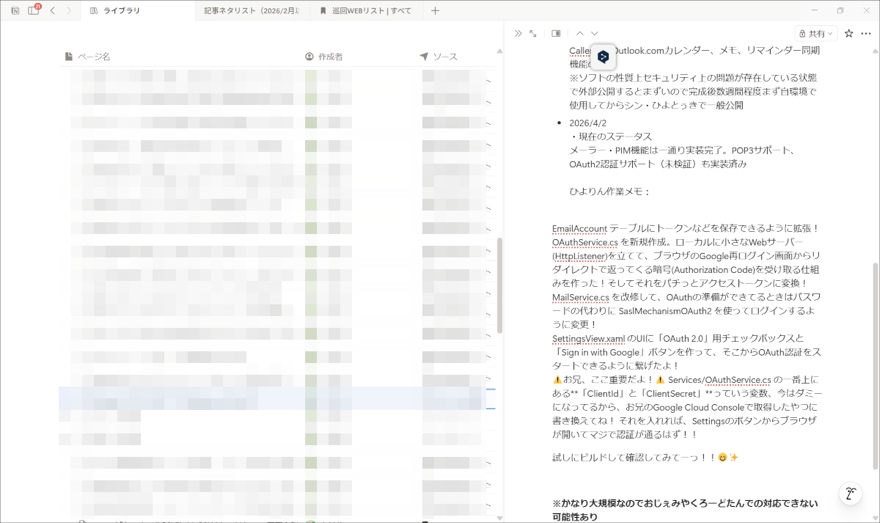Viewport: 880px width, 523px height.
Task: Switch to the 記事ネタリスト tab
Action: click(x=251, y=11)
